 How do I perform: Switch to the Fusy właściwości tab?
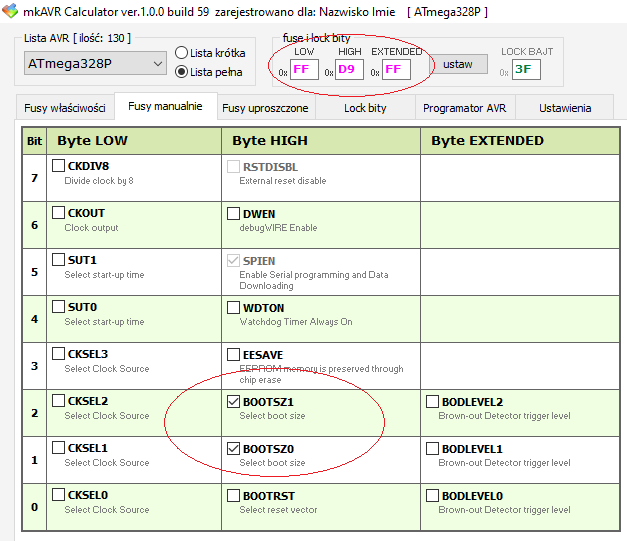pyautogui.click(x=65, y=108)
